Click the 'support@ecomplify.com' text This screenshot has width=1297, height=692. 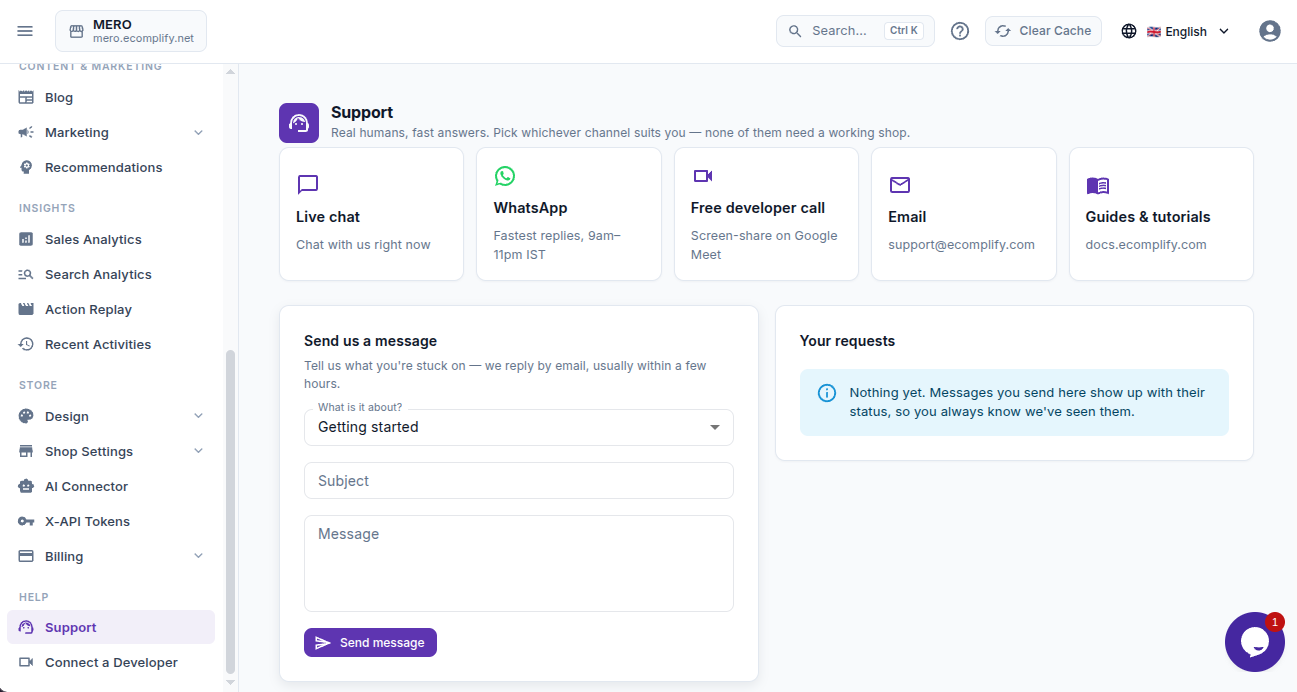pyautogui.click(x=962, y=245)
